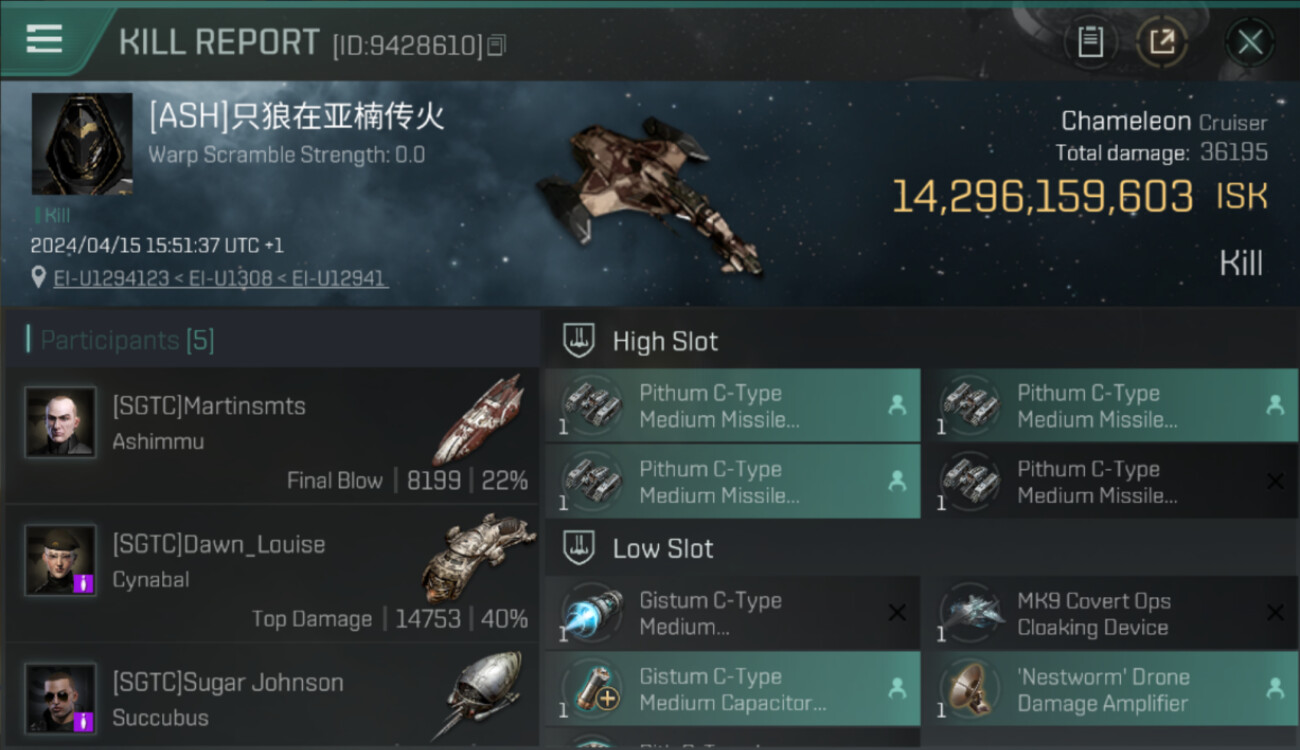Select the MK9 Covert Ops Cloaking Device icon
The height and width of the screenshot is (750, 1300).
(x=970, y=613)
